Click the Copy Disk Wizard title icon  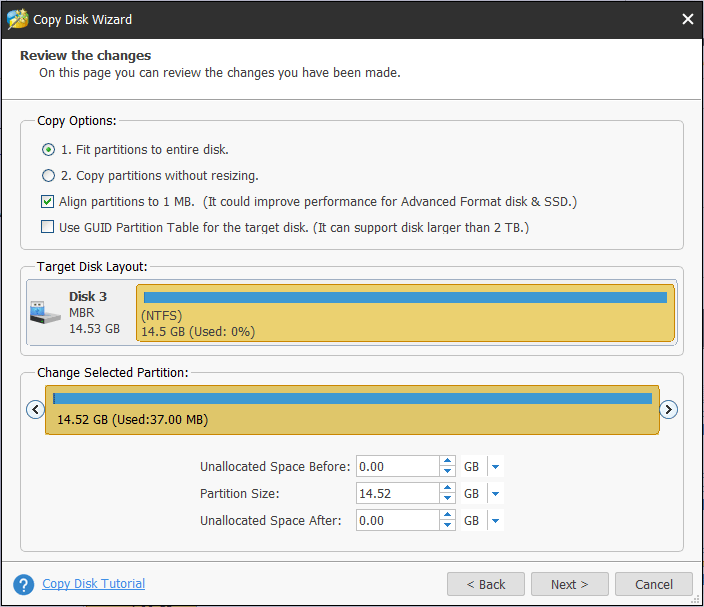(18, 19)
